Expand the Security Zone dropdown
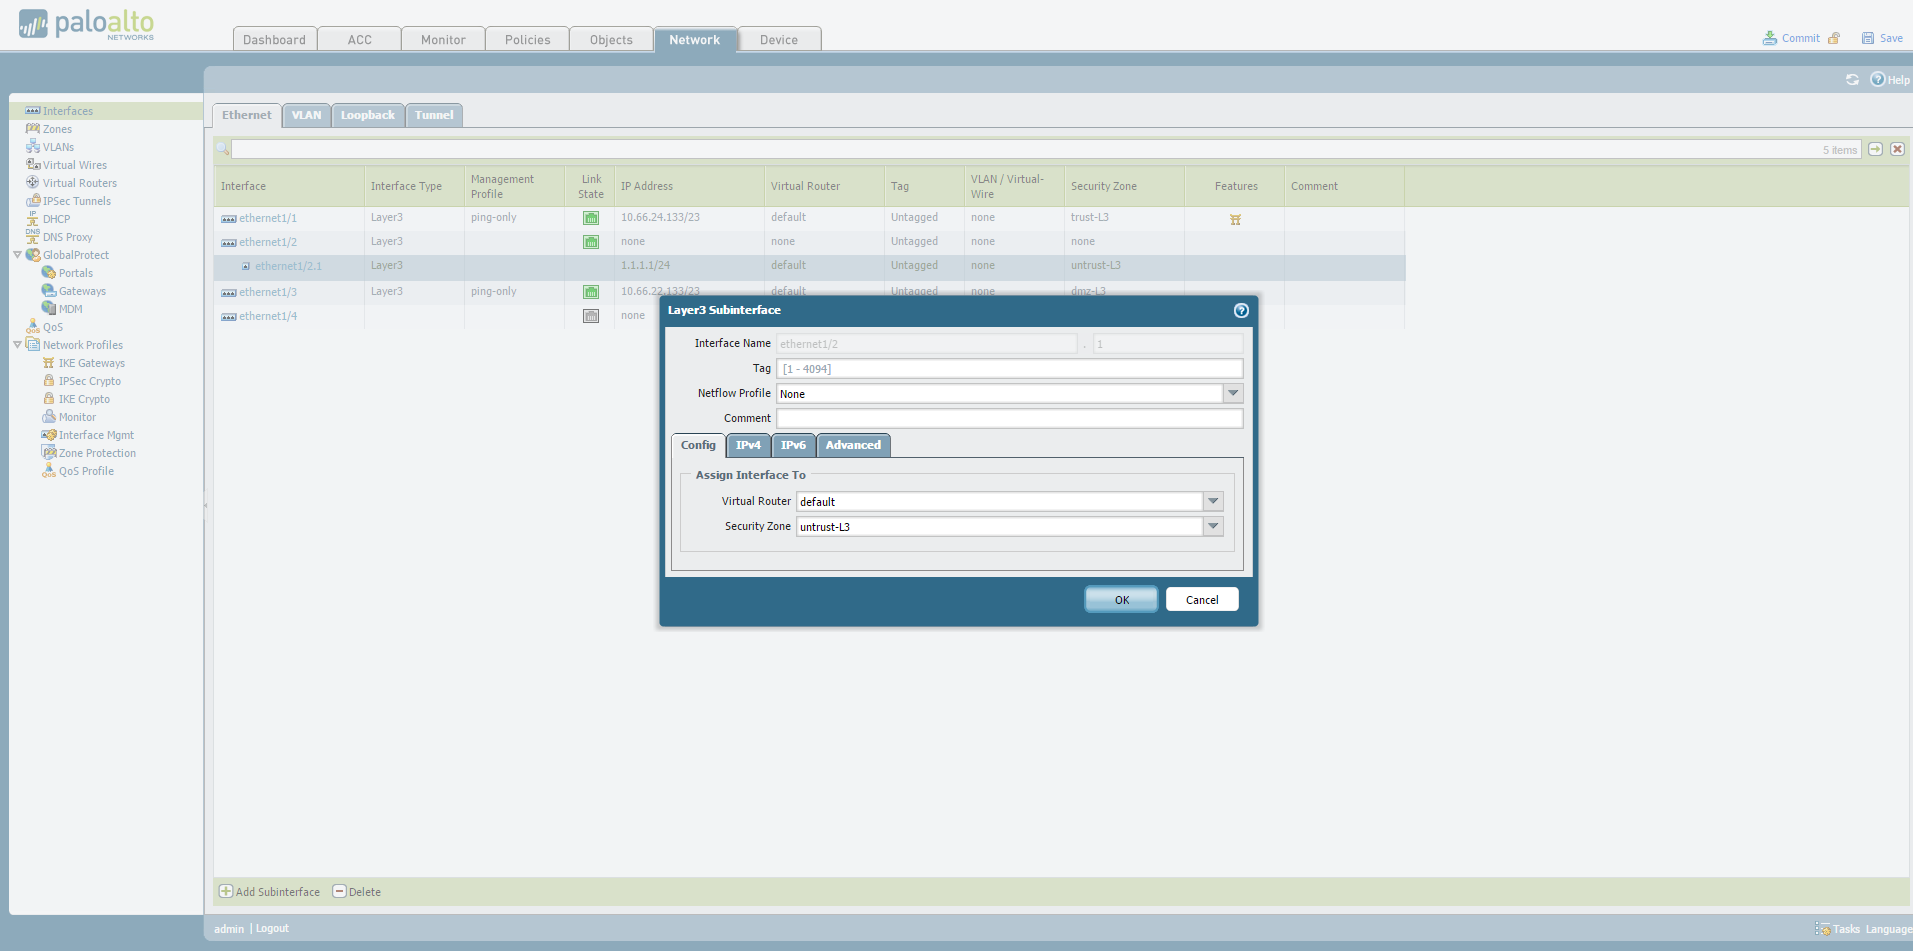1913x951 pixels. point(1213,527)
